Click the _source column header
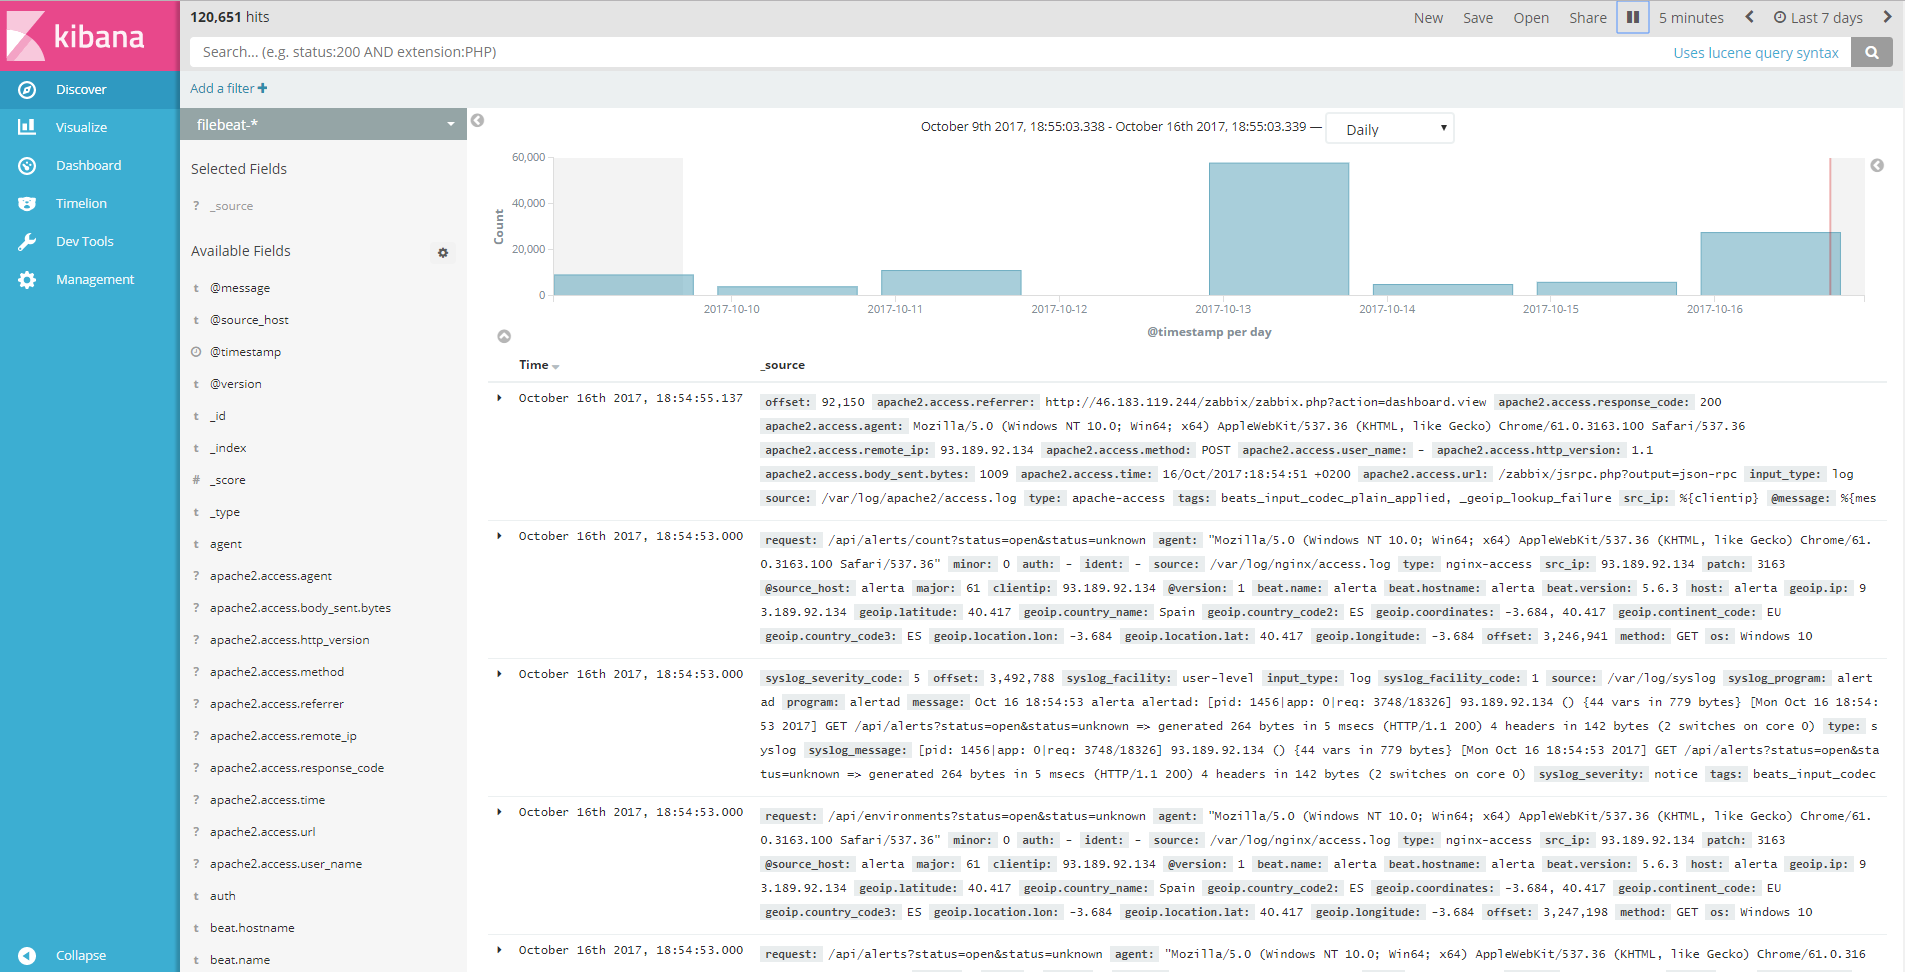 pyautogui.click(x=783, y=365)
